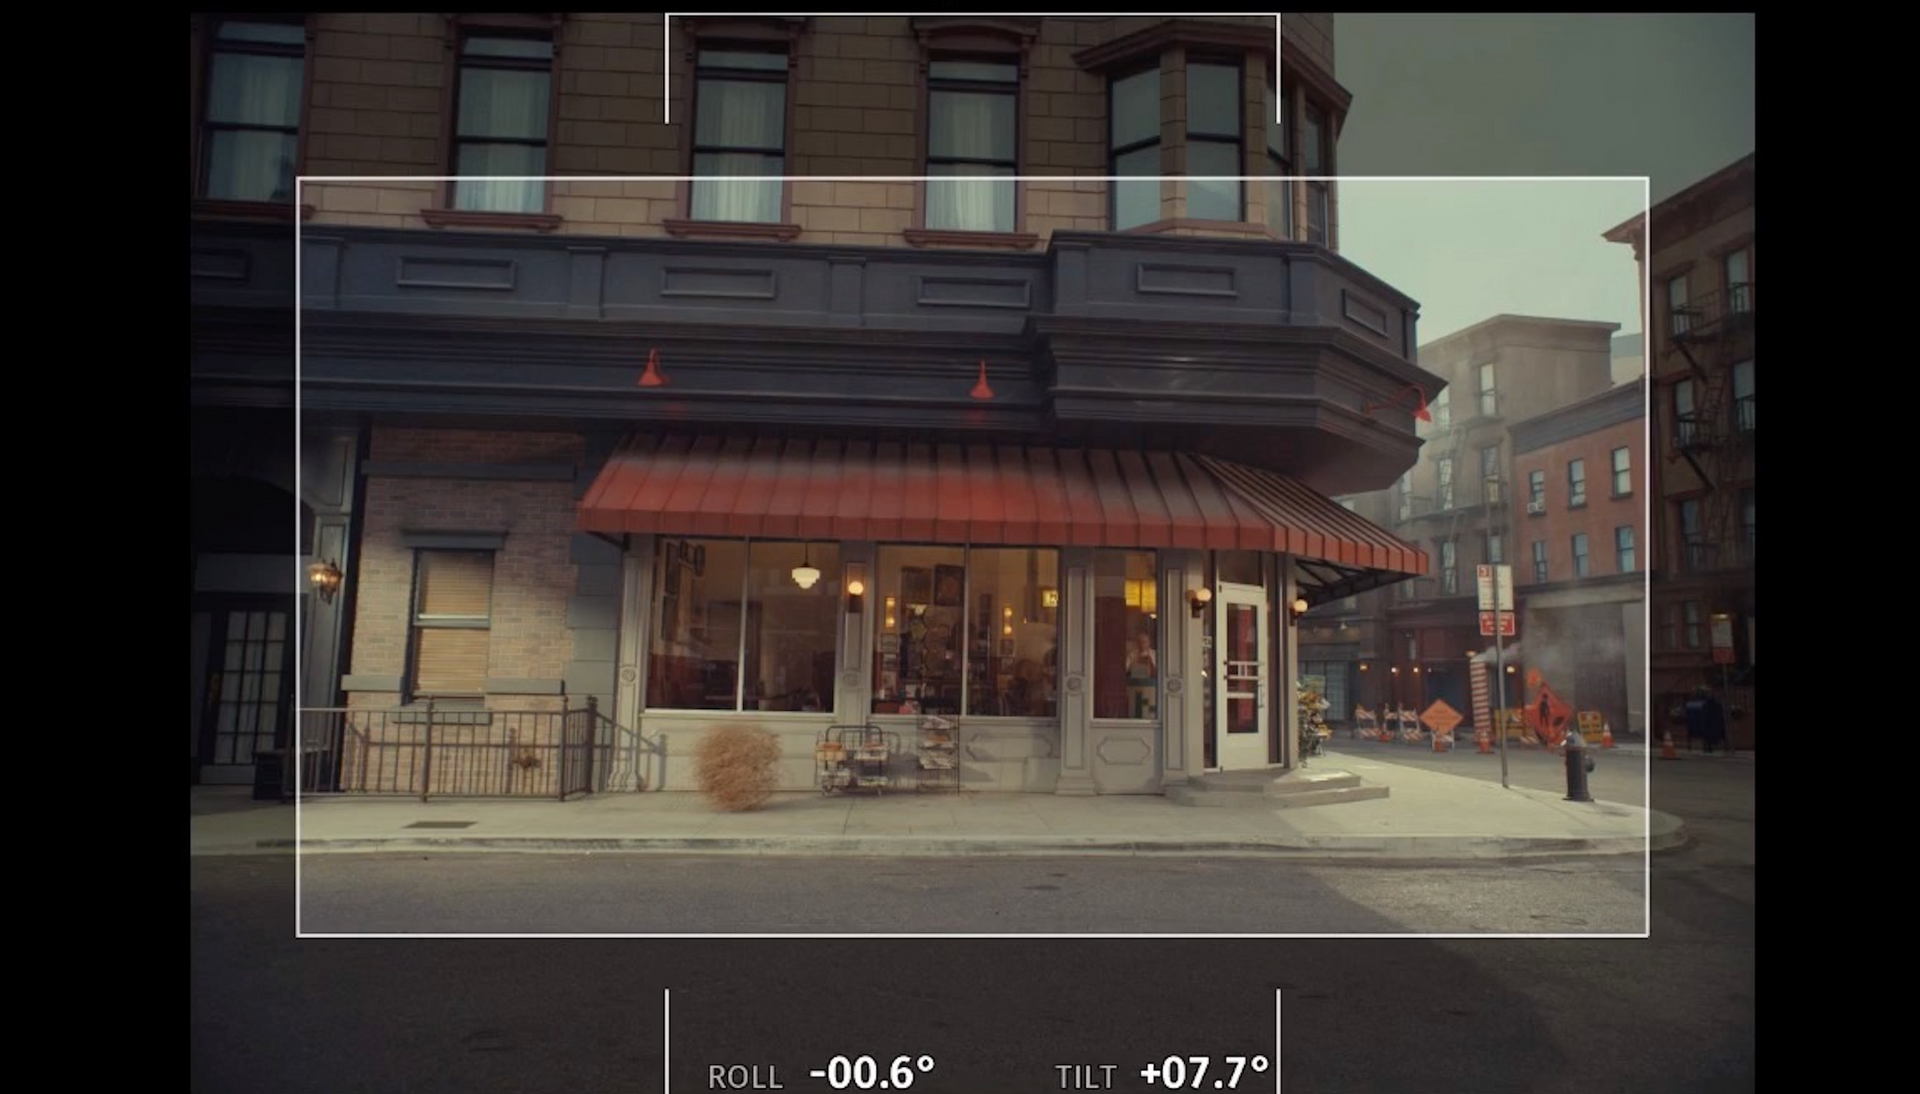The height and width of the screenshot is (1094, 1920).
Task: Click the inner frame's bottom-left corner
Action: [298, 935]
